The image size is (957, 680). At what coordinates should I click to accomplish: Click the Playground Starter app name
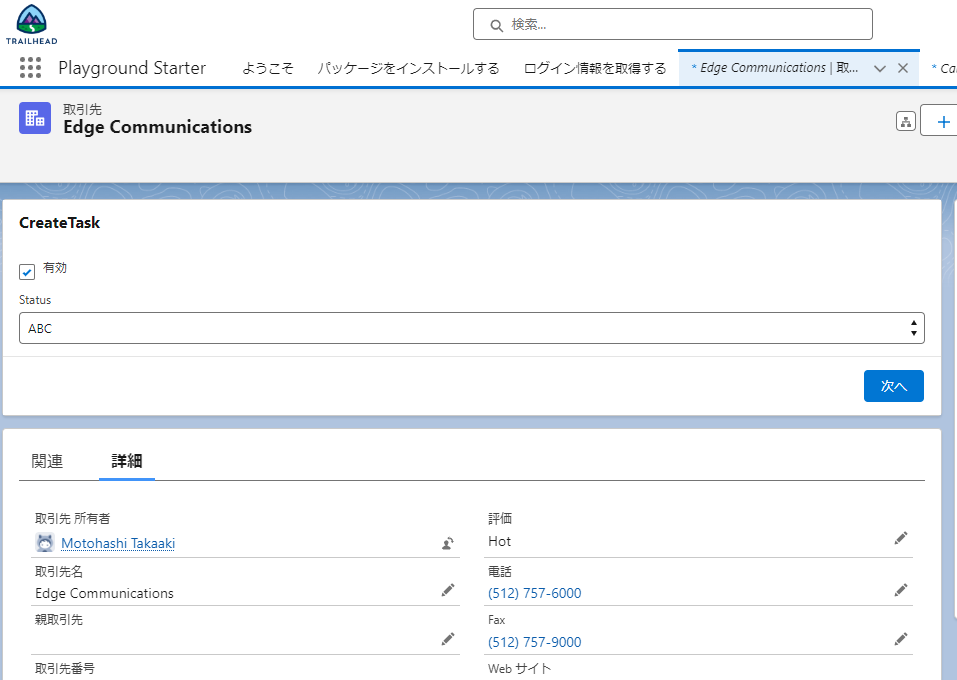132,68
